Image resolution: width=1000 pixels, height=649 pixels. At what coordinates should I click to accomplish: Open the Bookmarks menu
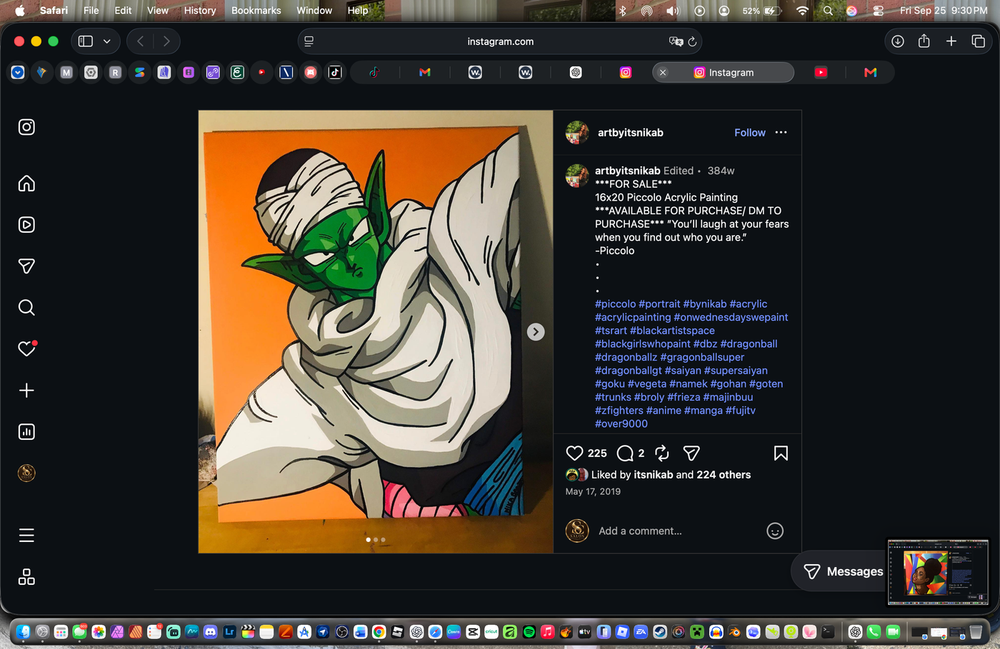(256, 10)
